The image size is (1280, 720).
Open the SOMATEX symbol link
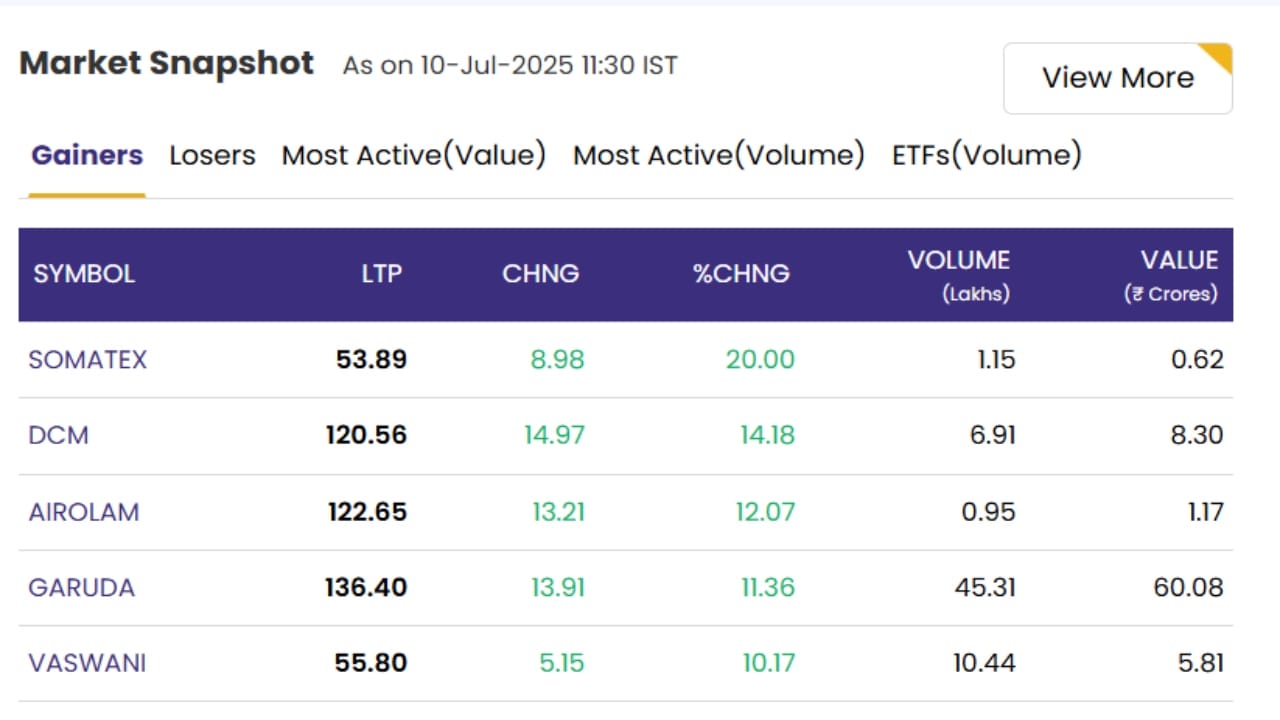click(88, 360)
